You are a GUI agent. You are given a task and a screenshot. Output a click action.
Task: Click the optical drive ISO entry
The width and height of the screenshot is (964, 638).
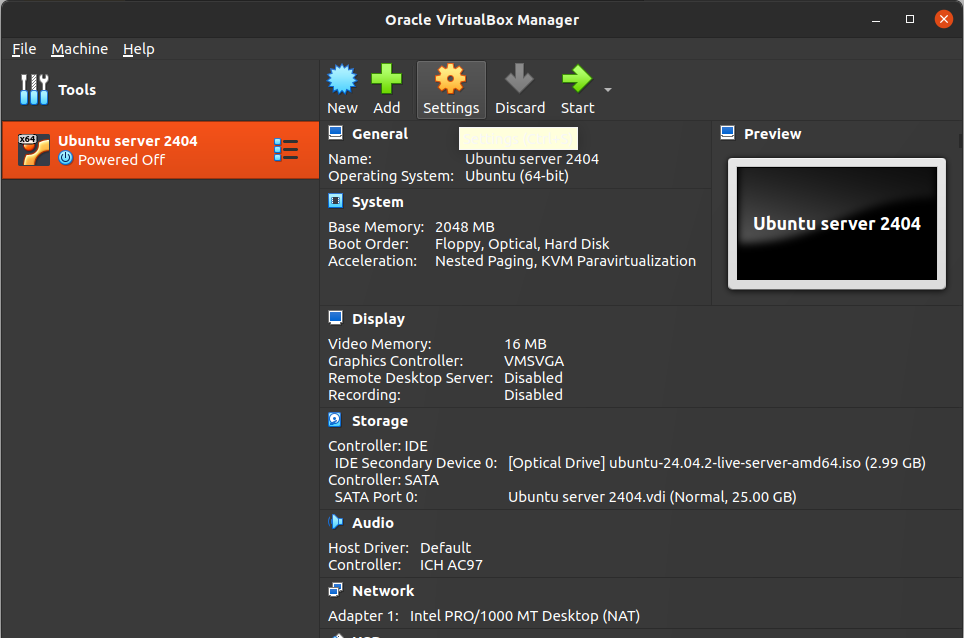(x=716, y=463)
